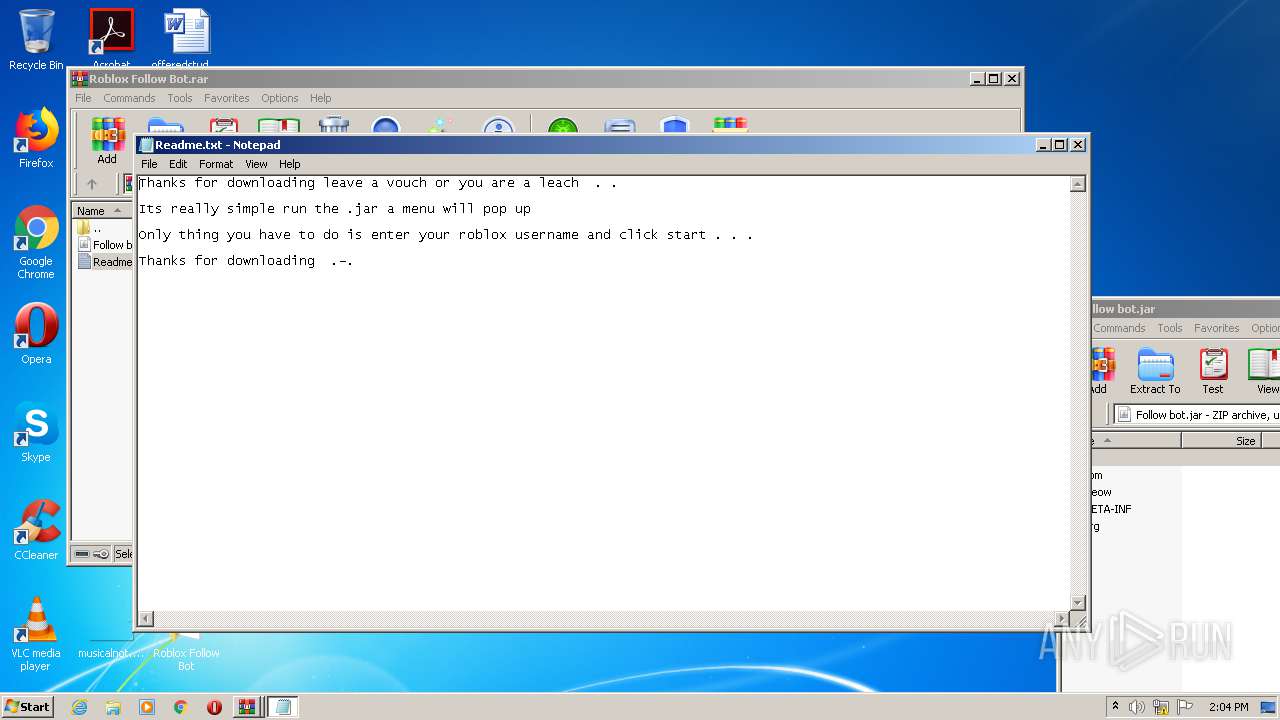
Task: Open Favorites menu in Roblox Follow Bot.rar window
Action: tap(227, 98)
